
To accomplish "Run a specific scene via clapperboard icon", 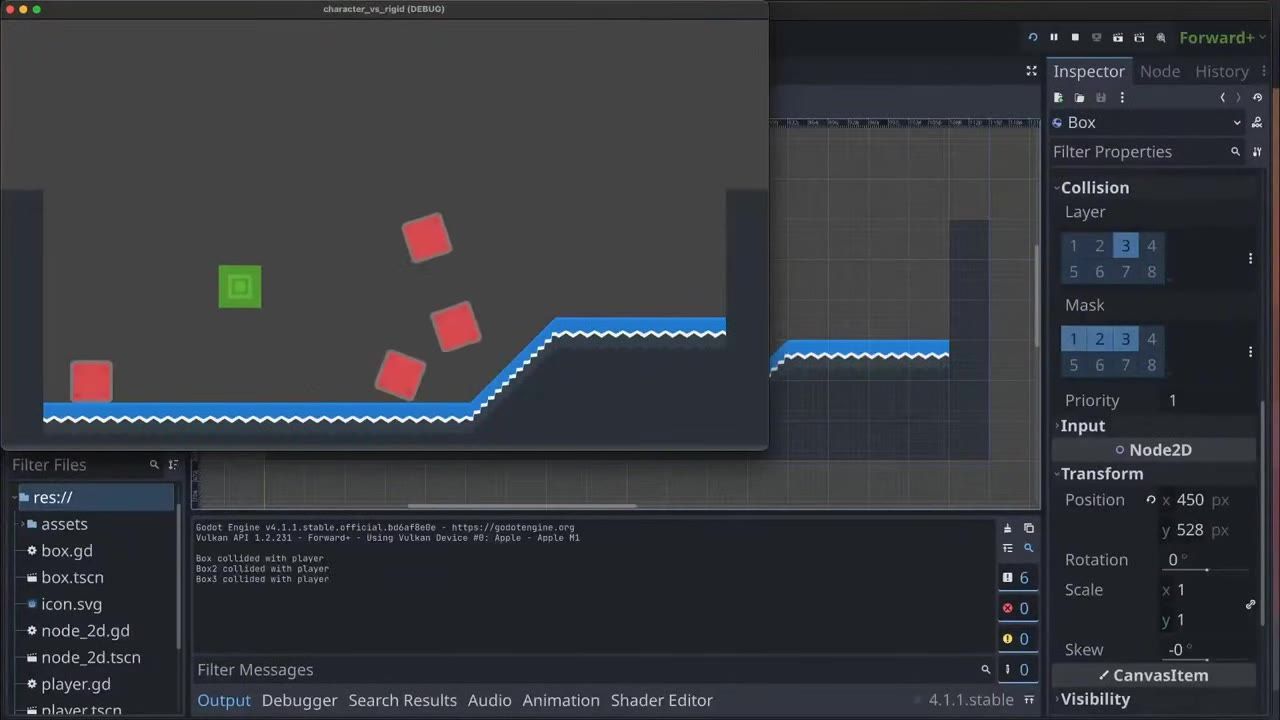I will (x=1139, y=37).
